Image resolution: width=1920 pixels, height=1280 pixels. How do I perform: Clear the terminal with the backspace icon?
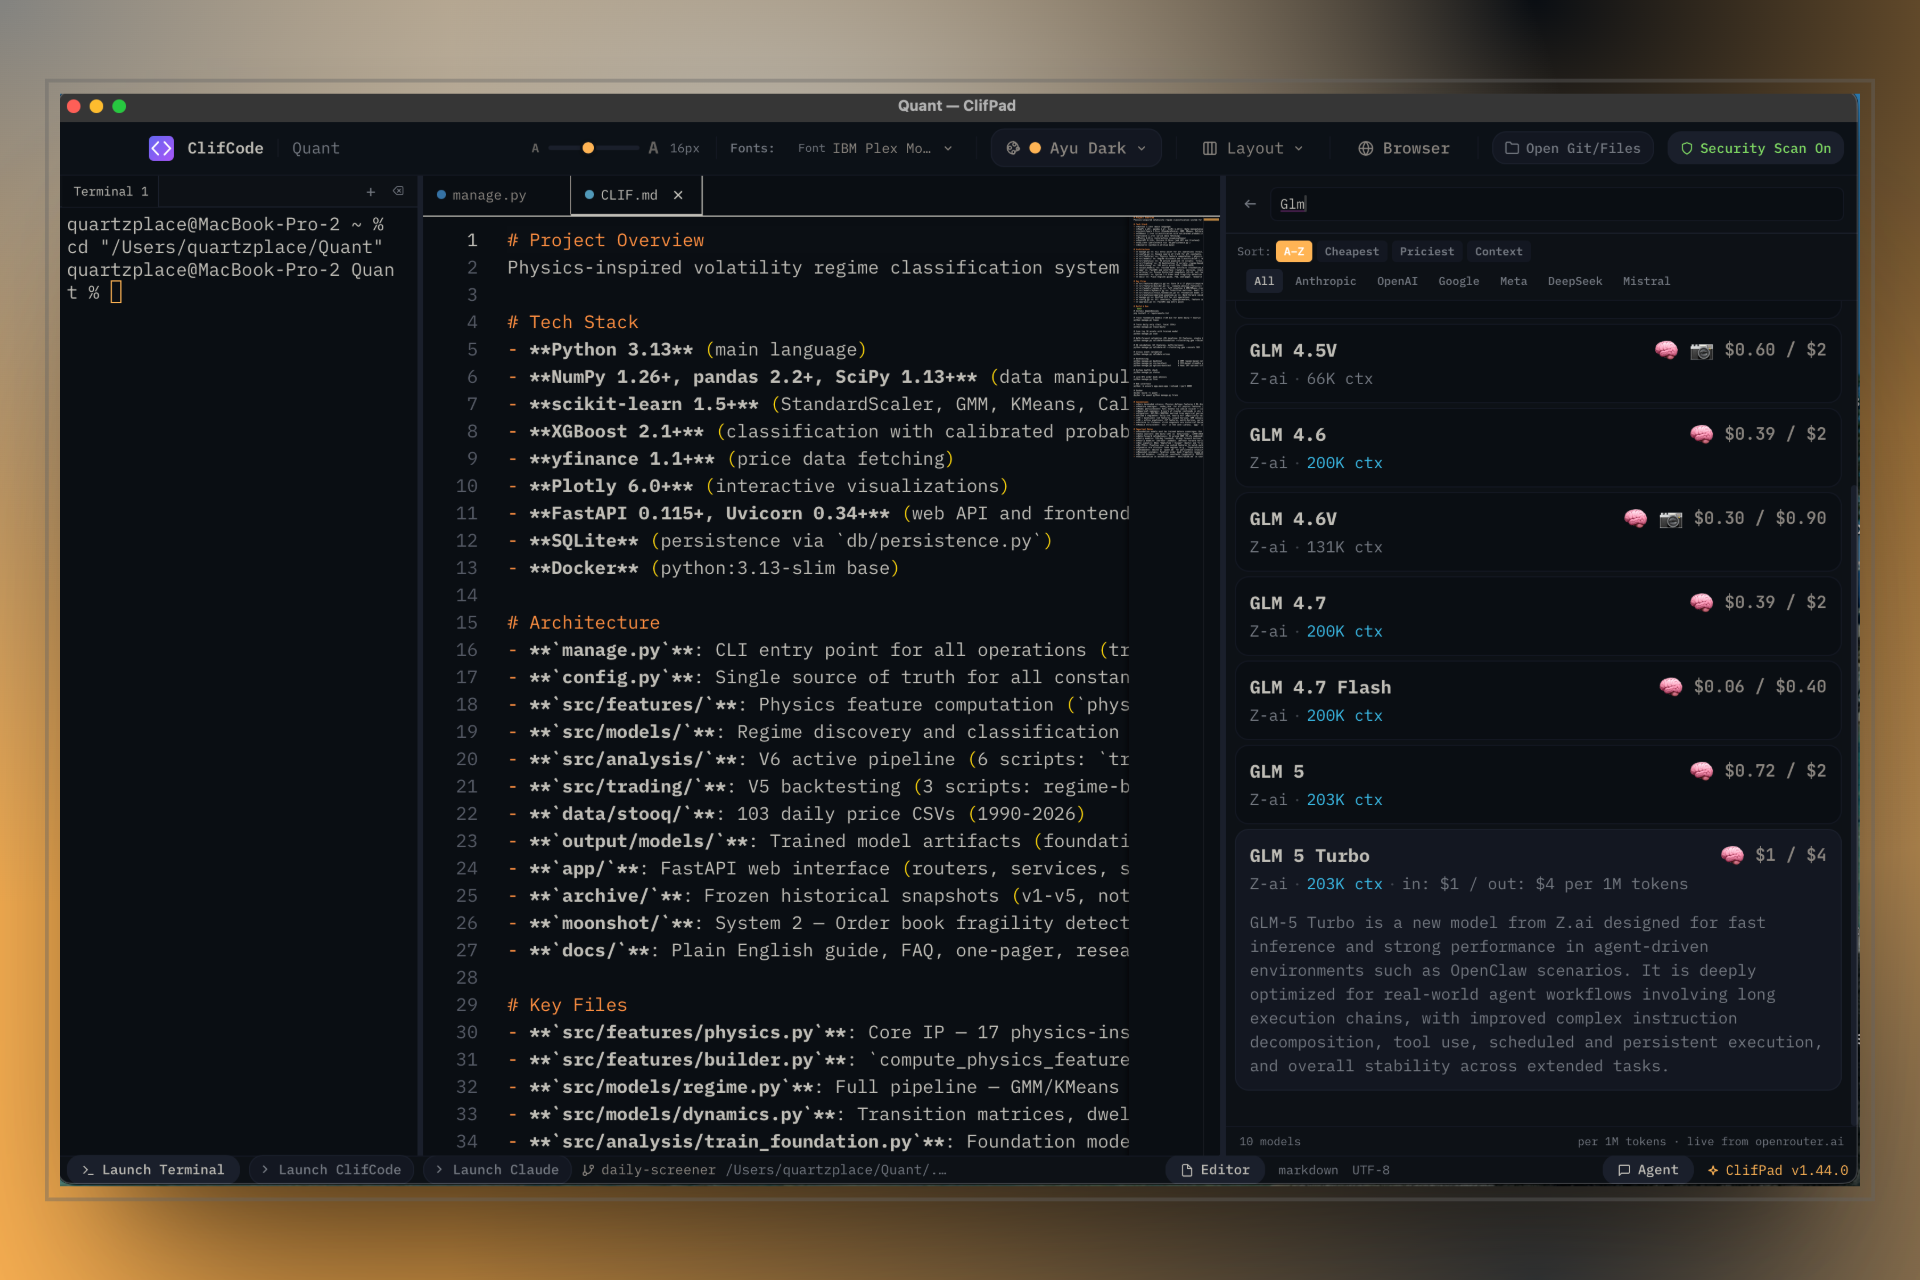[x=398, y=191]
